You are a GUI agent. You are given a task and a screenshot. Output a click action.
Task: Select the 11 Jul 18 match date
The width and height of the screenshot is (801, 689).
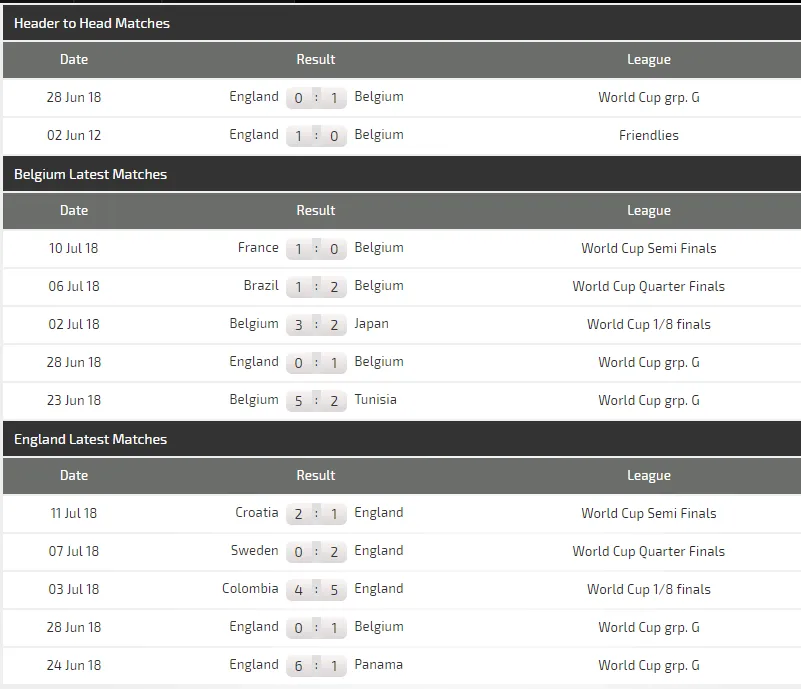point(74,513)
